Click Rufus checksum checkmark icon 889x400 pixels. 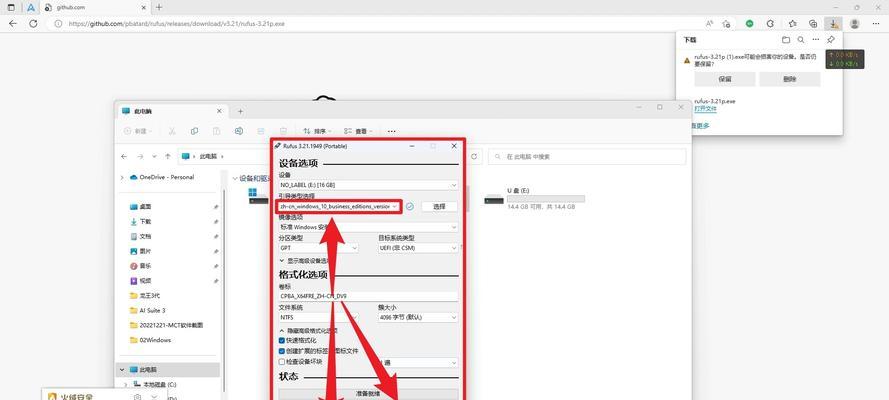tap(409, 207)
